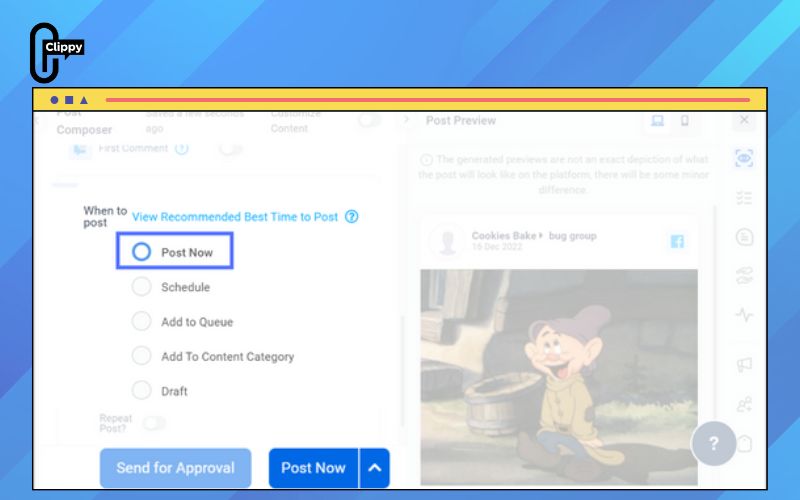Expand the Post Now button arrow menu
Screen dimensions: 800x500
tap(374, 468)
